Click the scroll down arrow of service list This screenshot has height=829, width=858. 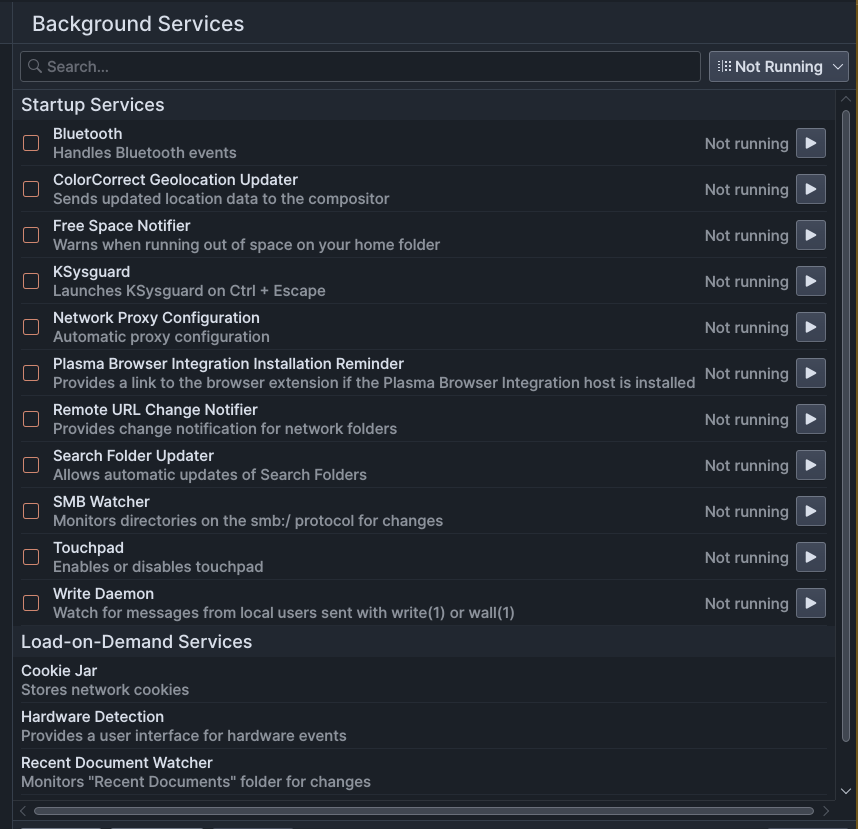845,791
